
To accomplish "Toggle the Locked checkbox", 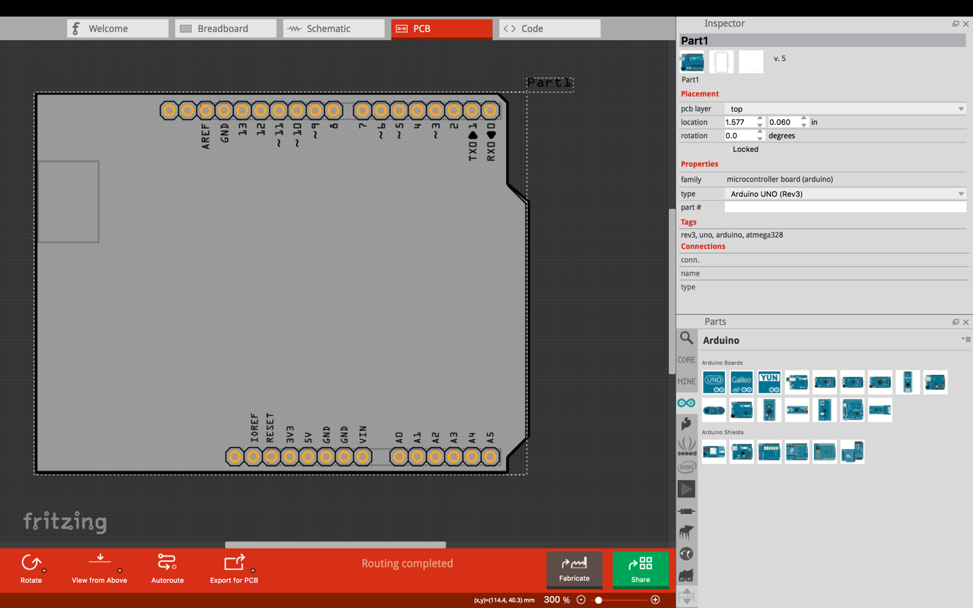I will pyautogui.click(x=727, y=149).
